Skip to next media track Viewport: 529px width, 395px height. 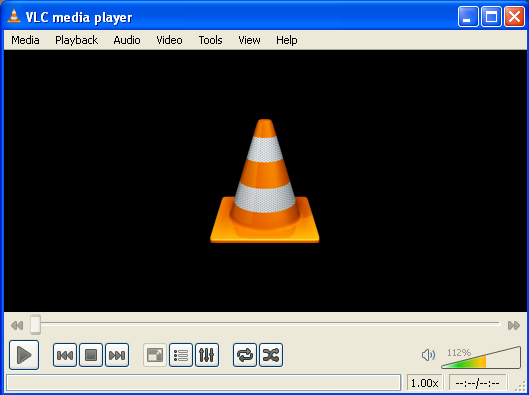point(117,355)
